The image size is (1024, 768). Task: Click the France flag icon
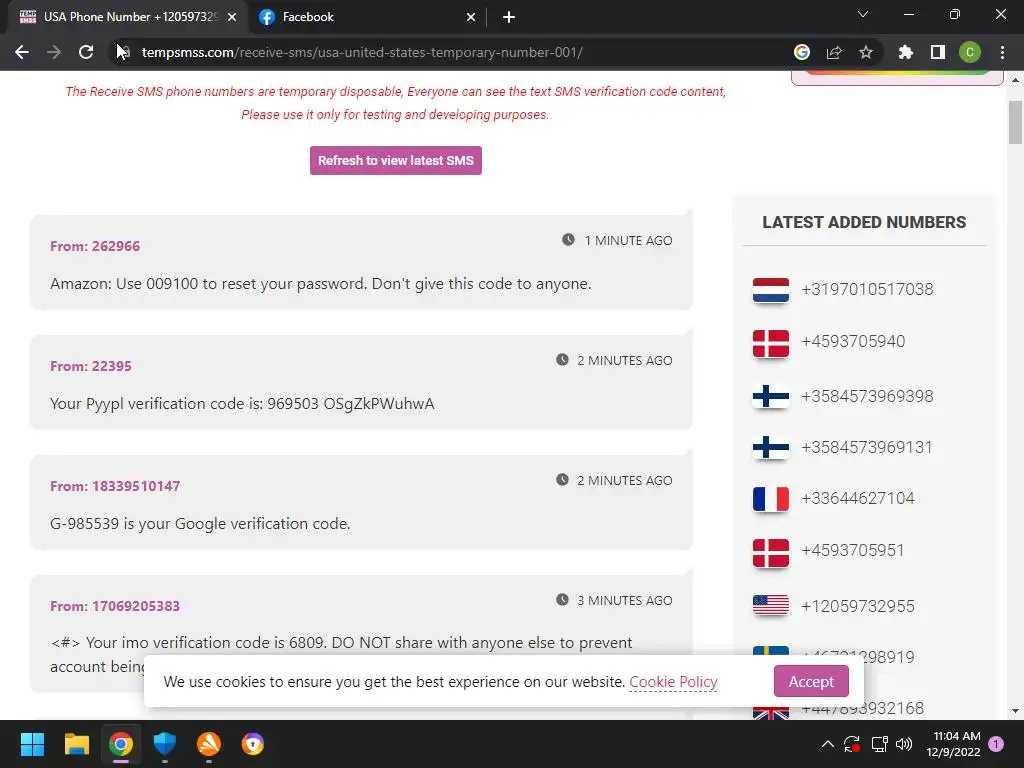click(771, 499)
